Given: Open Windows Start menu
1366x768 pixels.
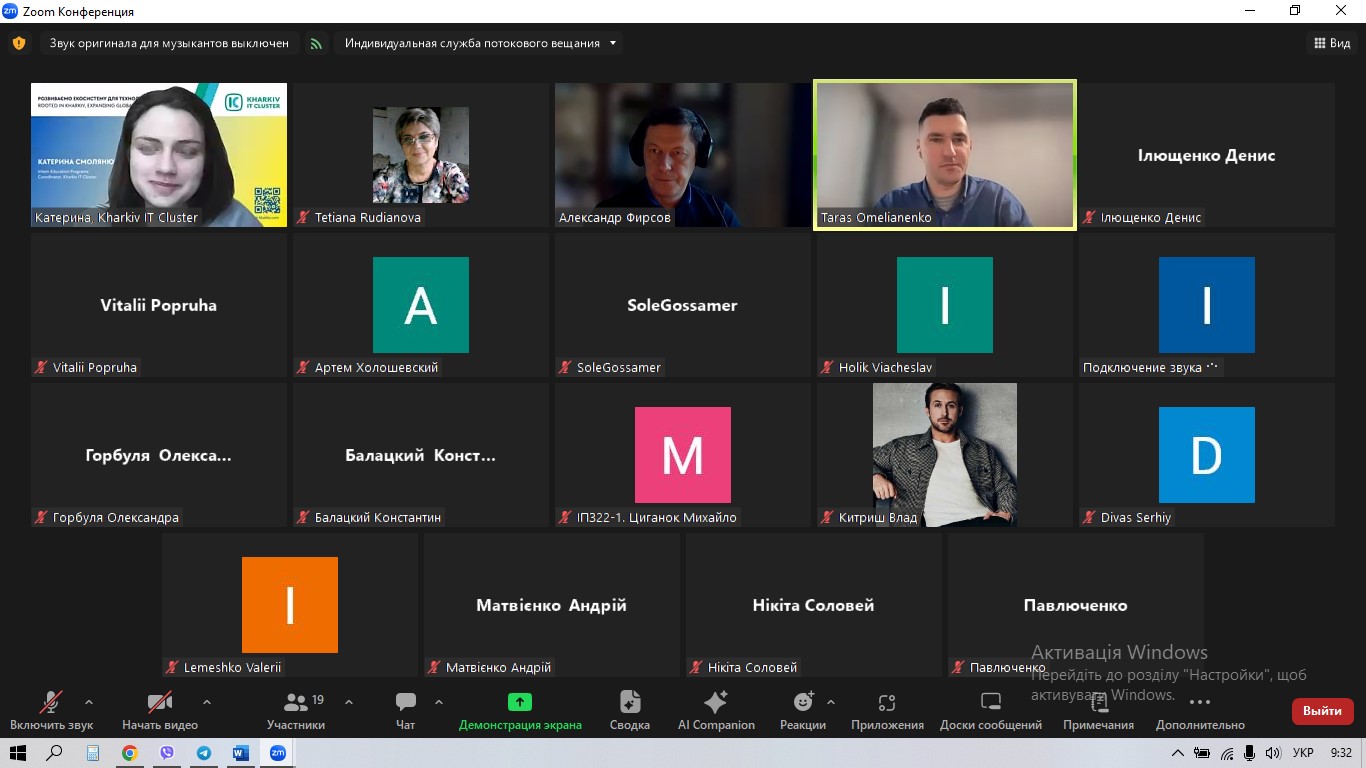Looking at the screenshot, I should (x=18, y=753).
